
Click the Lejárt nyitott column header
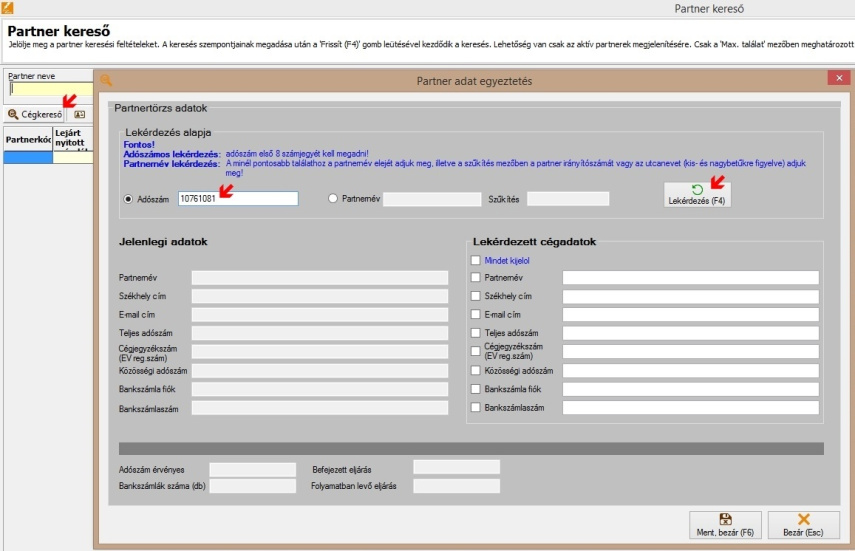(x=73, y=140)
